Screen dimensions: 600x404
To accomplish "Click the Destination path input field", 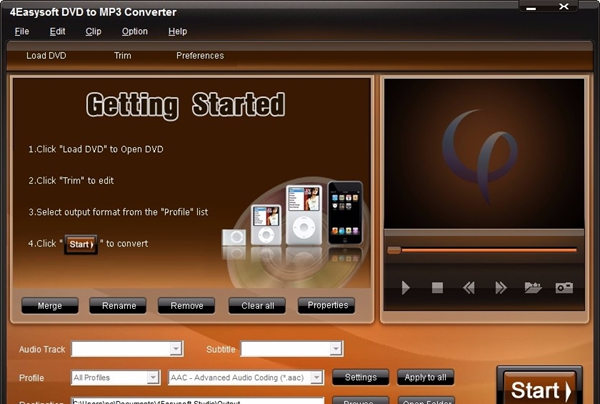I will [x=198, y=401].
